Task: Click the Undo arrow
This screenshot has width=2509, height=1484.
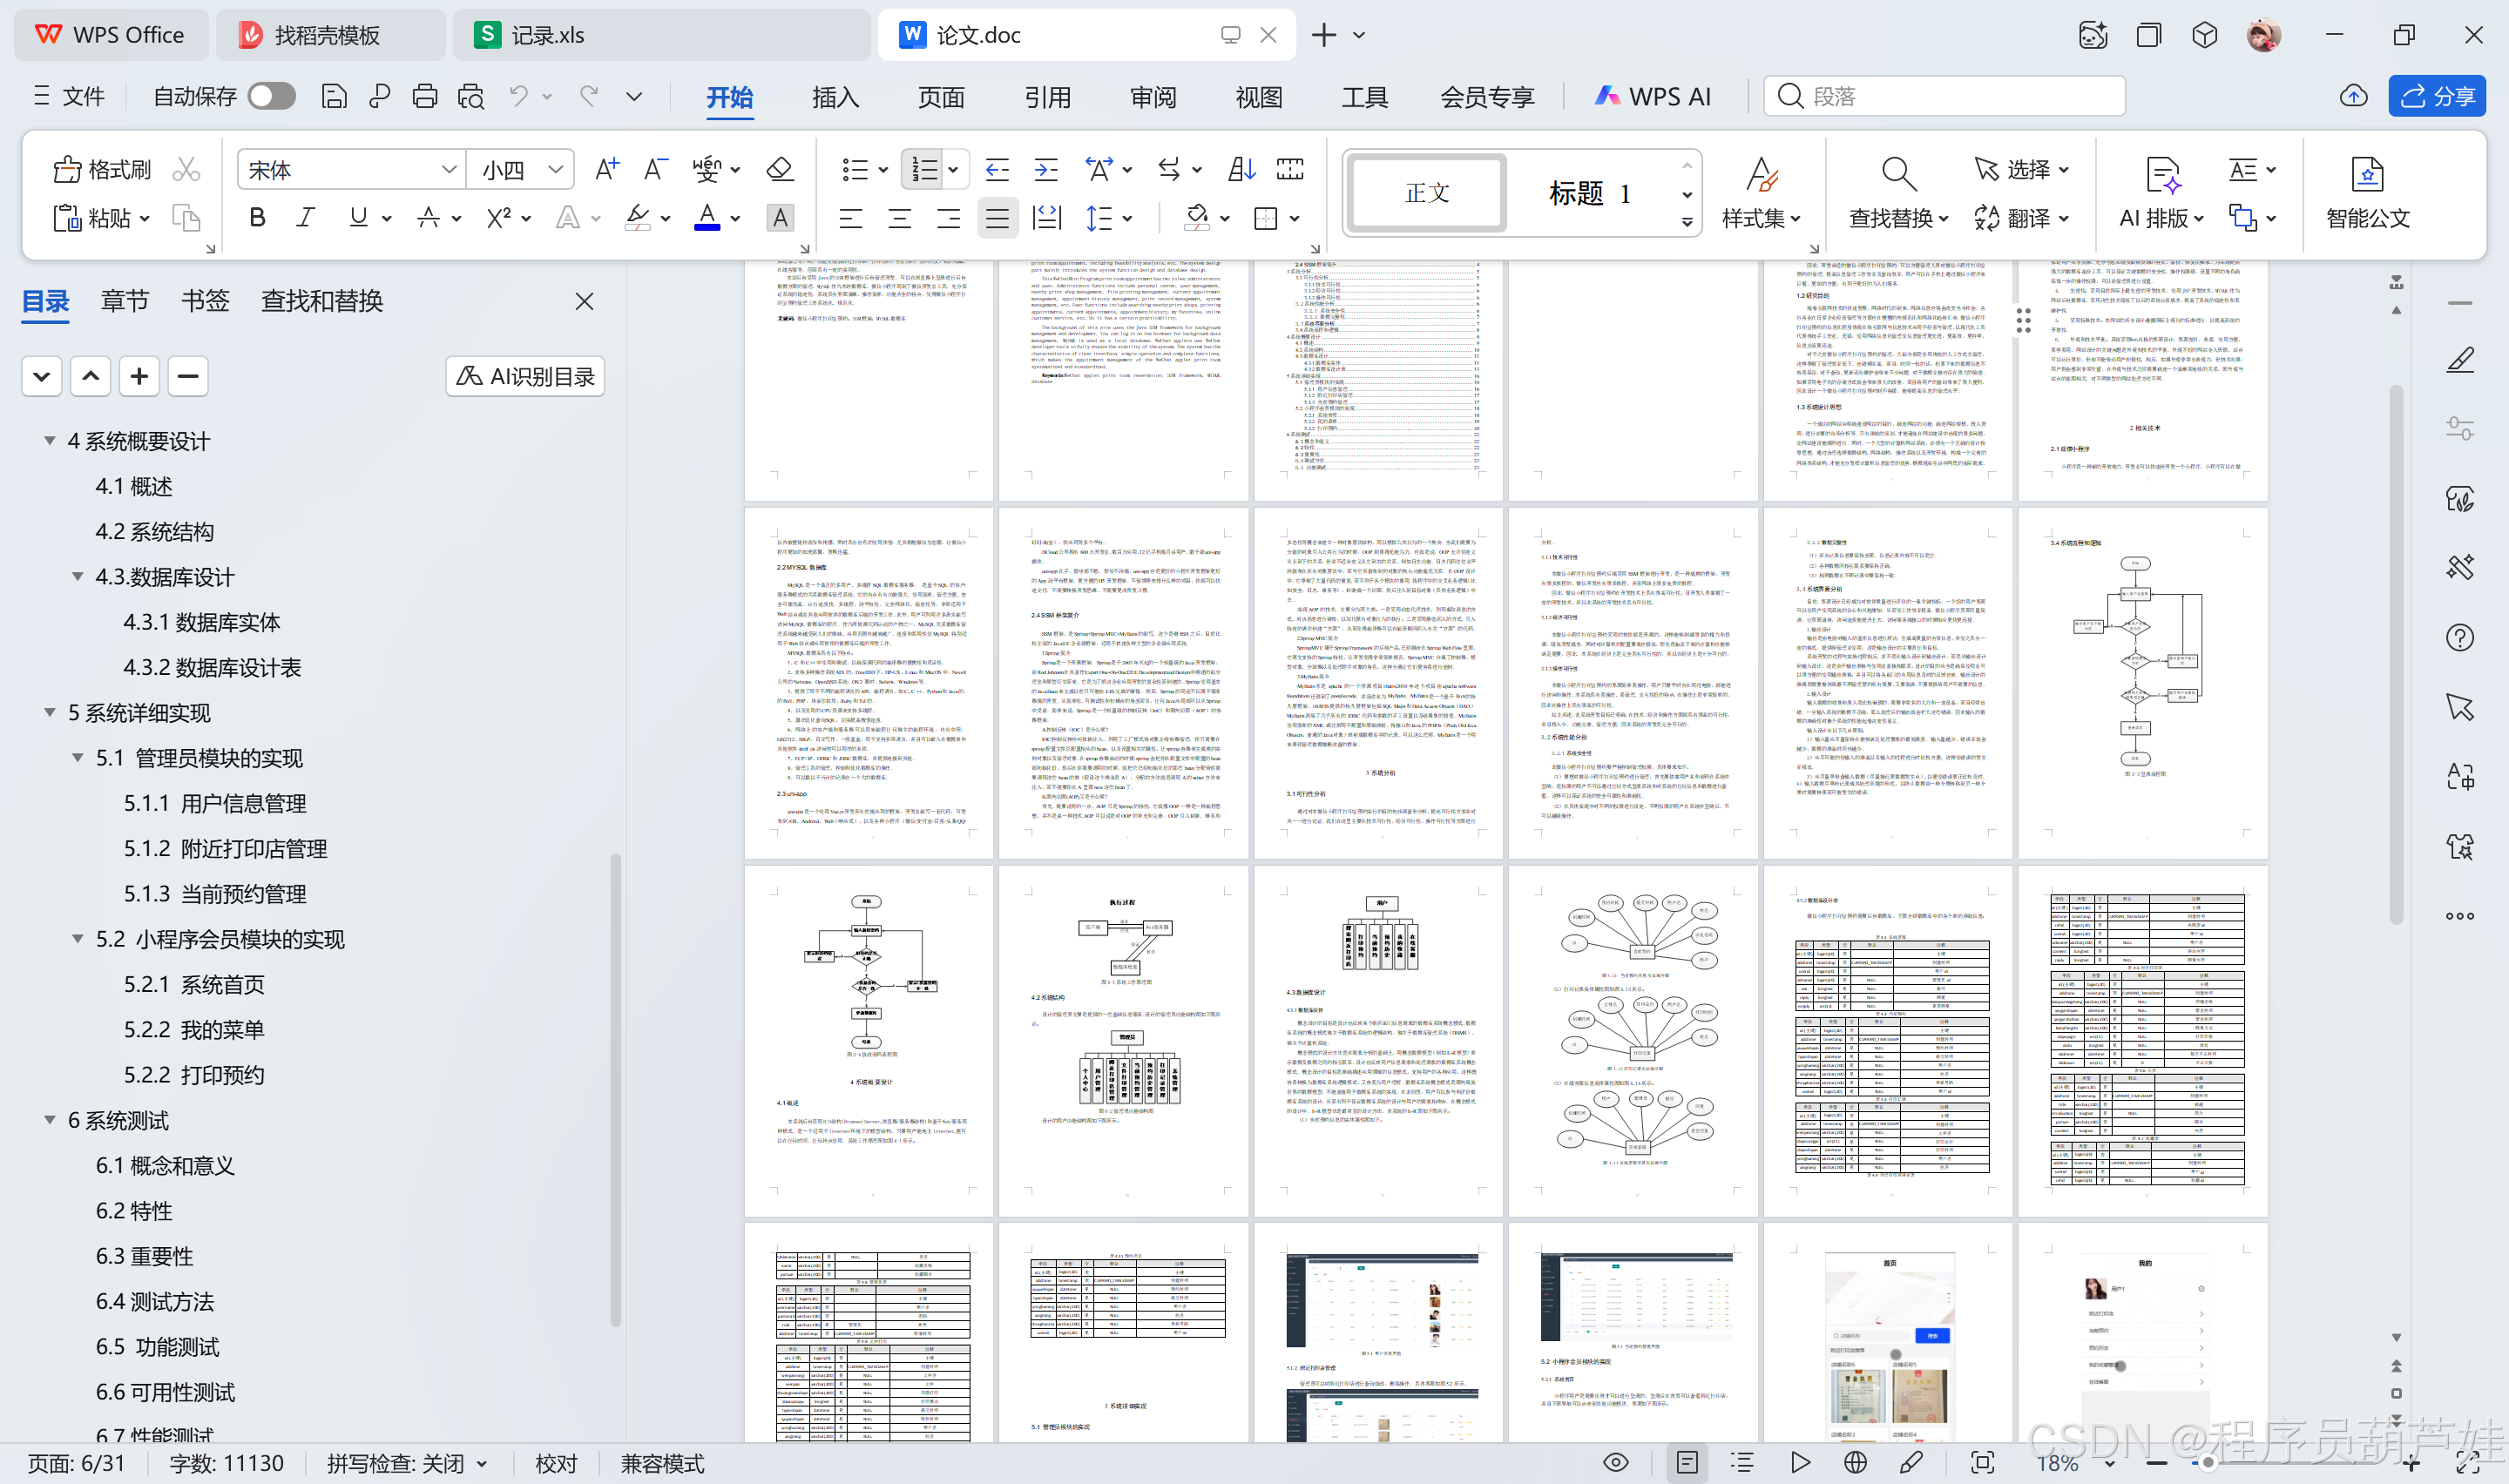Action: pos(518,96)
